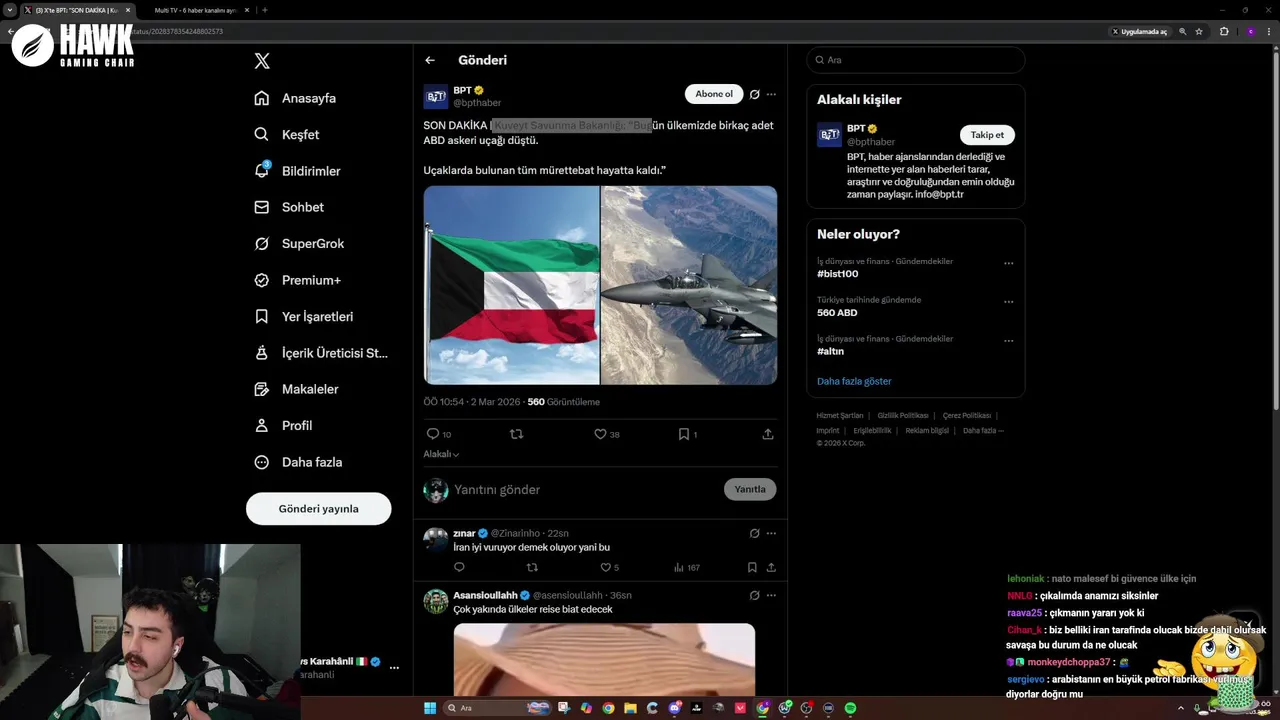Open Bildirimler notifications
The width and height of the screenshot is (1280, 720).
point(297,171)
